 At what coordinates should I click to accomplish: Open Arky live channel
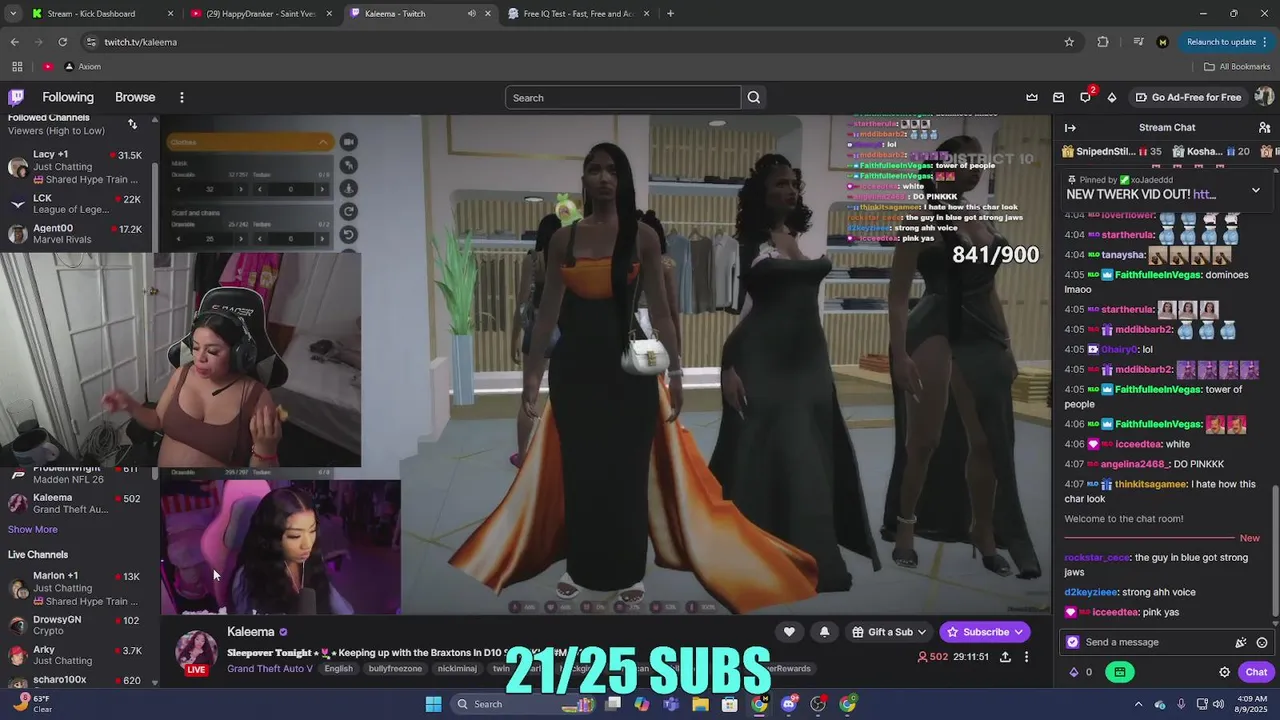[x=76, y=655]
